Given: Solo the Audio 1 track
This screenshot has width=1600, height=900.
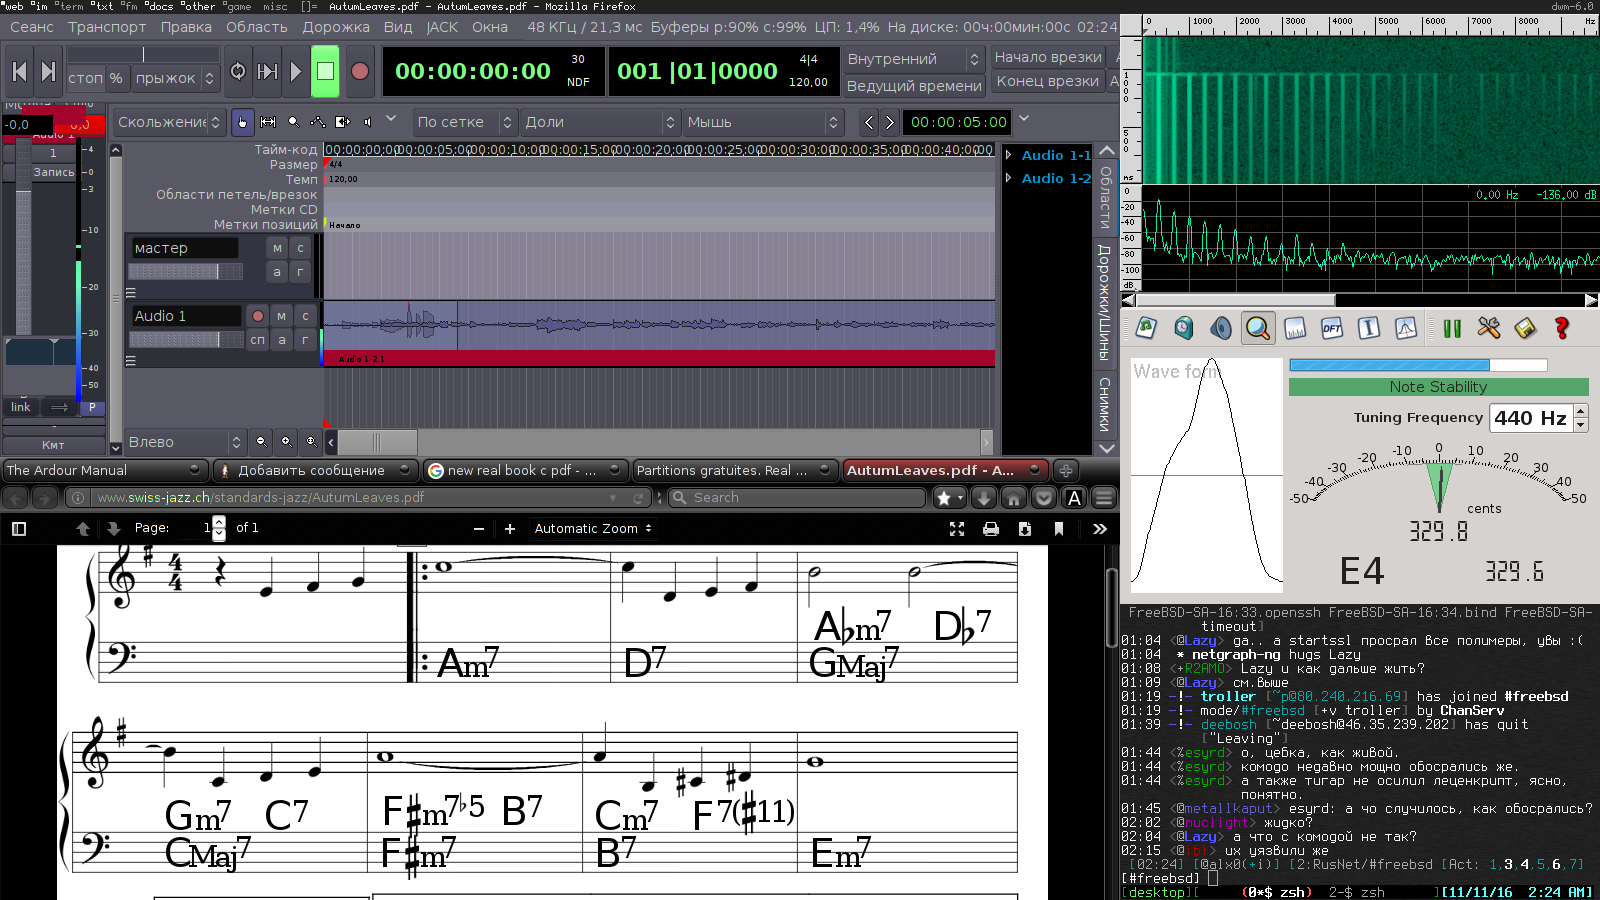Looking at the screenshot, I should (x=306, y=316).
